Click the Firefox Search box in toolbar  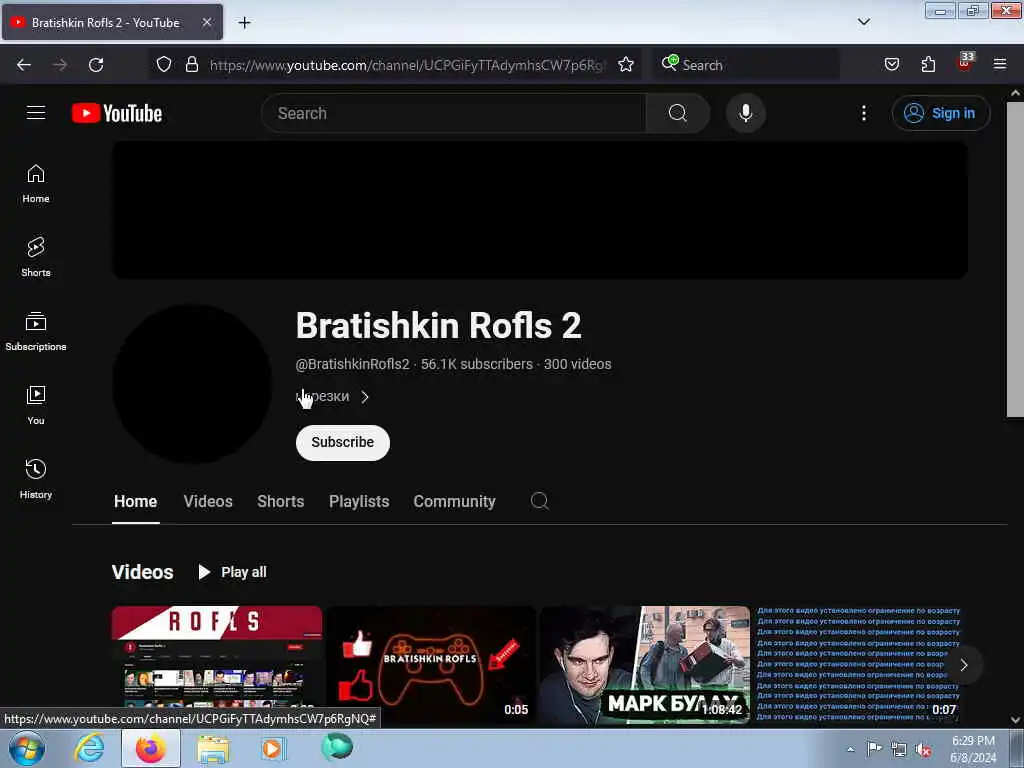pyautogui.click(x=746, y=65)
